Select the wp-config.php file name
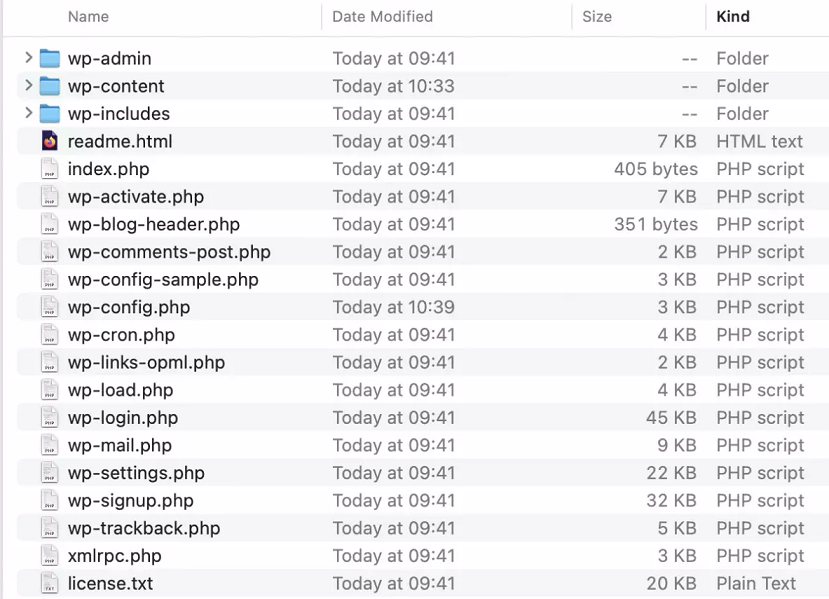 coord(128,307)
